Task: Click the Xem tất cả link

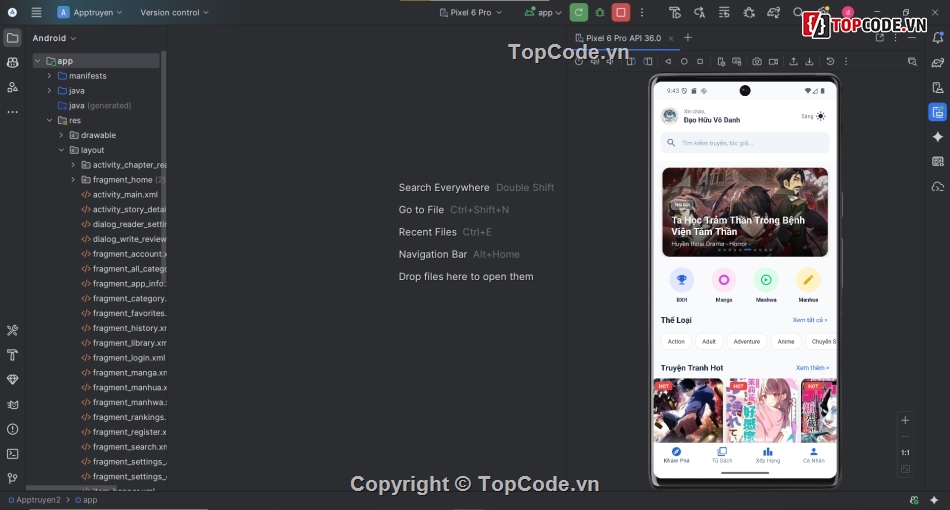Action: coord(809,320)
